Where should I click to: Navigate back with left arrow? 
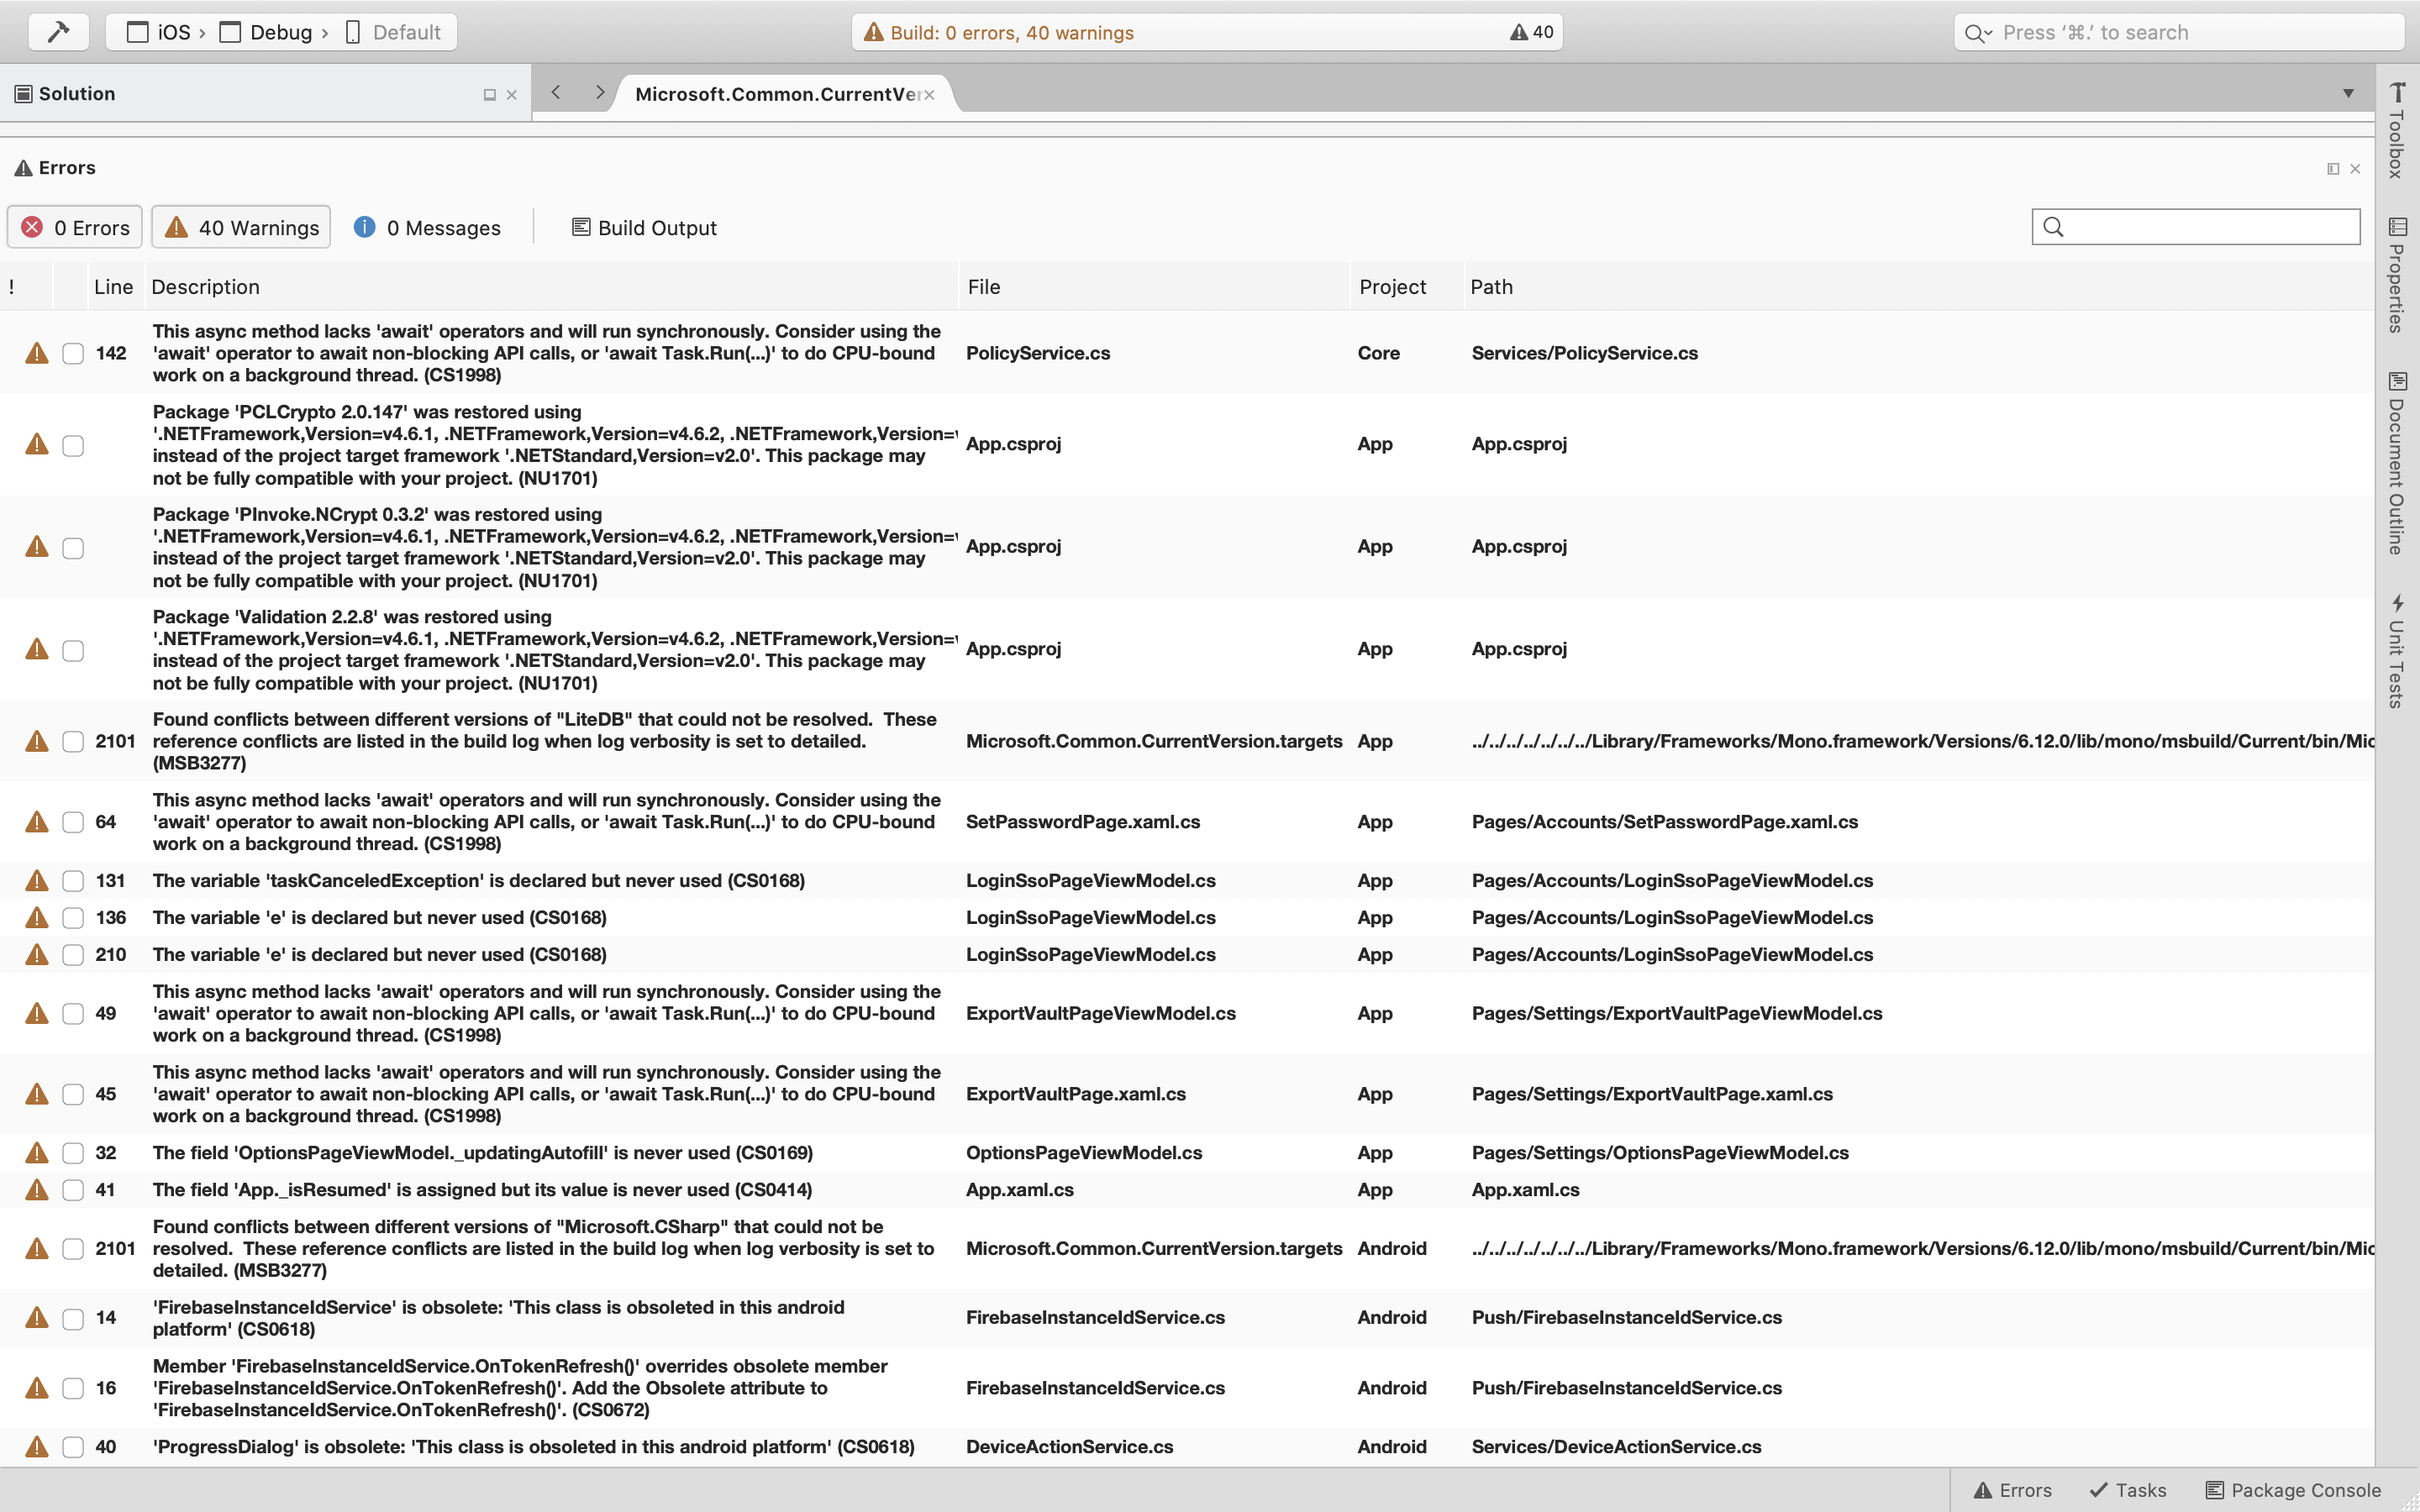click(556, 93)
